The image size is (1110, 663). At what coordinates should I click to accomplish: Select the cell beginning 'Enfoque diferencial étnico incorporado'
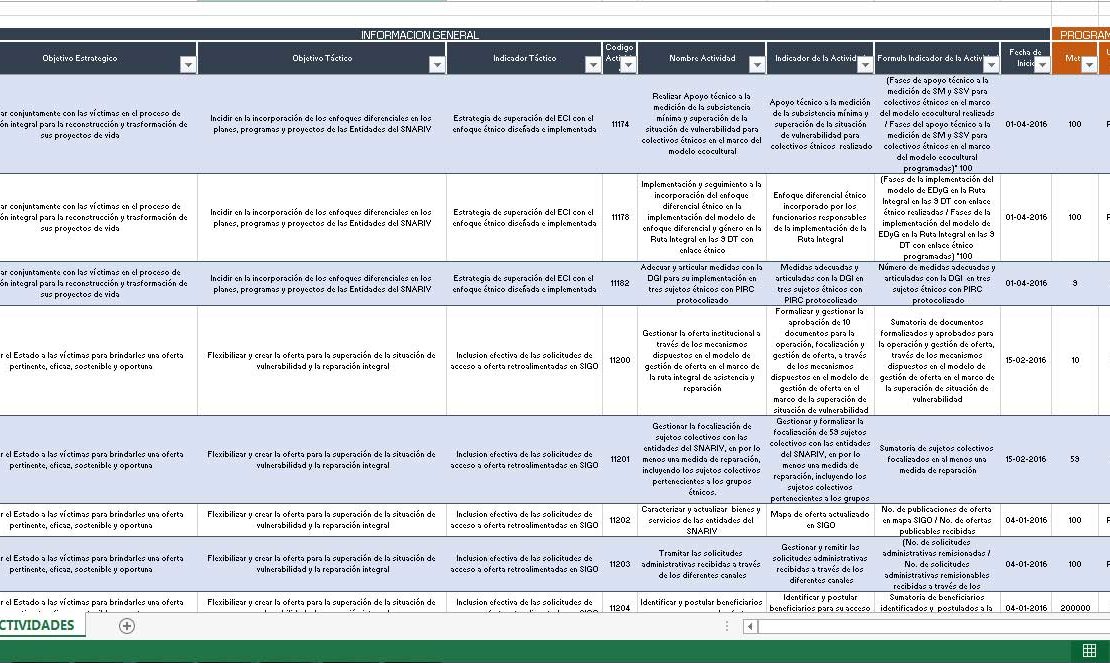pyautogui.click(x=820, y=217)
